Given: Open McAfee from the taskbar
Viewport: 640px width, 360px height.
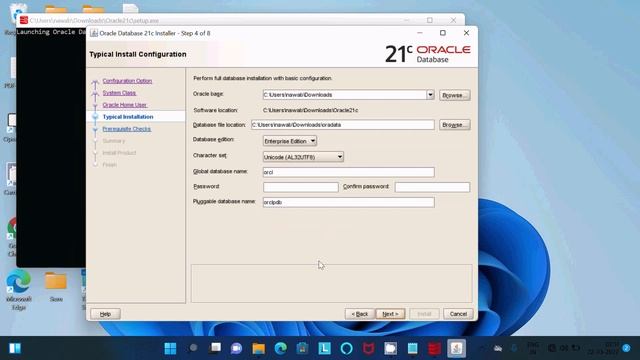Looking at the screenshot, I should click(369, 348).
